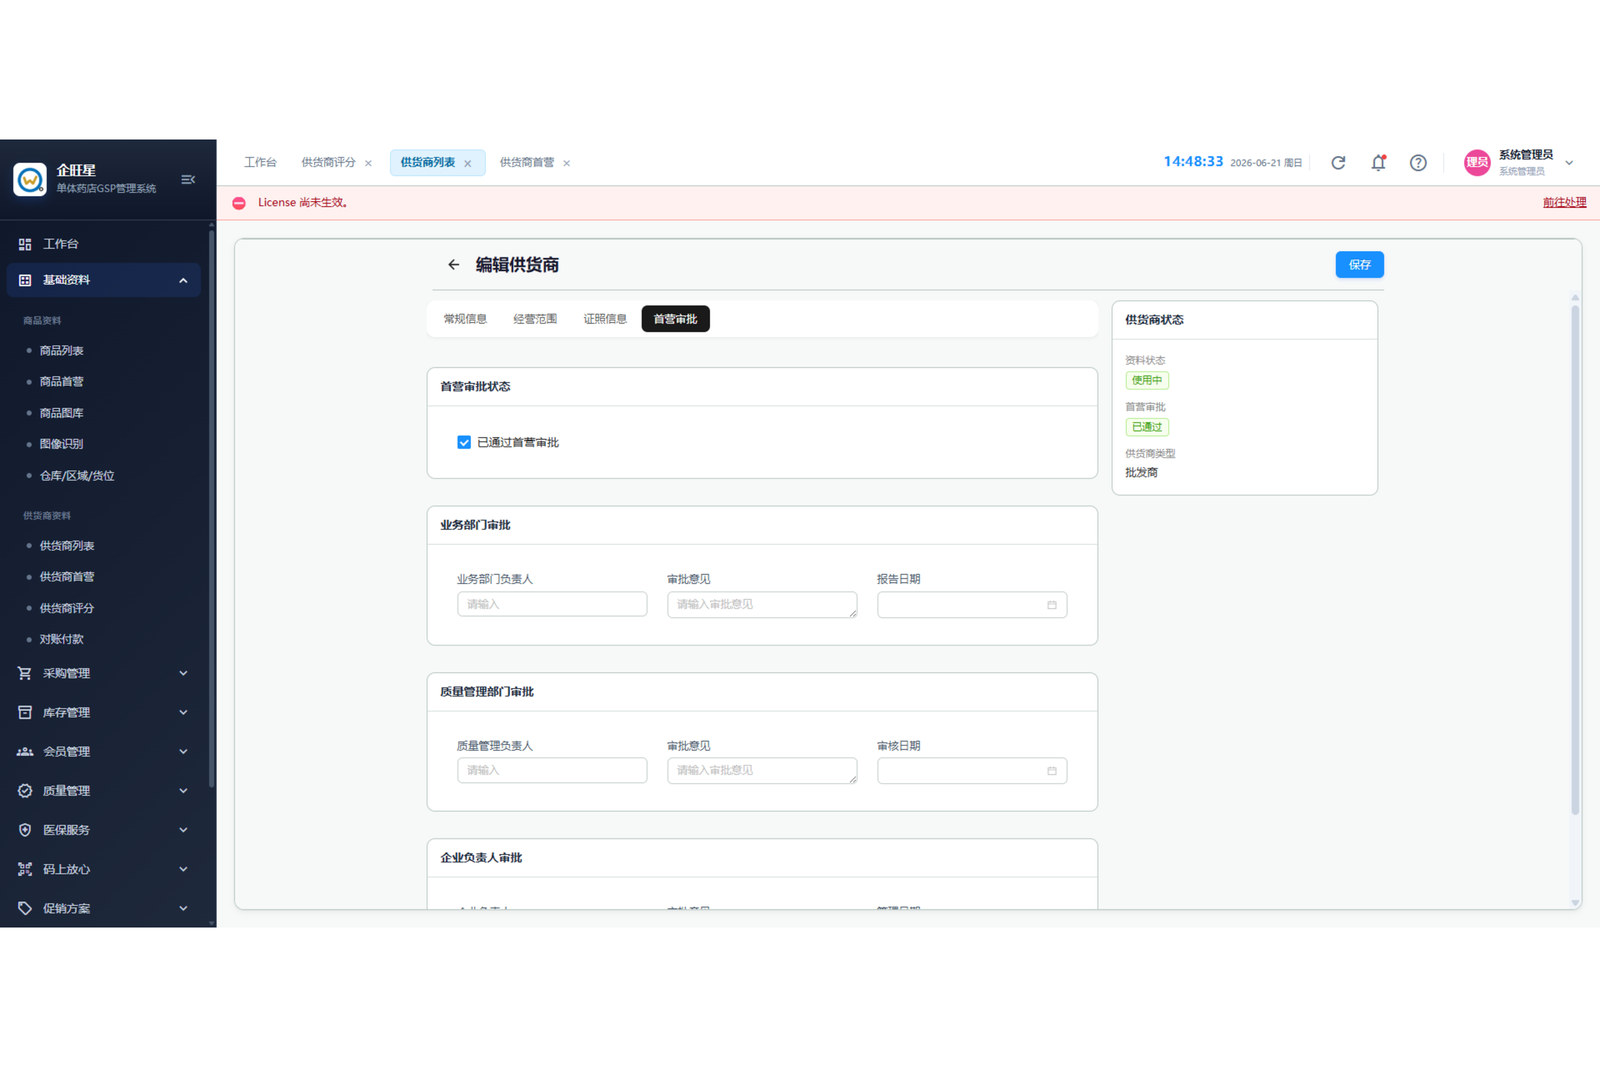Expand the 采购管理 chevron
Viewport: 1600px width, 1067px height.
183,673
